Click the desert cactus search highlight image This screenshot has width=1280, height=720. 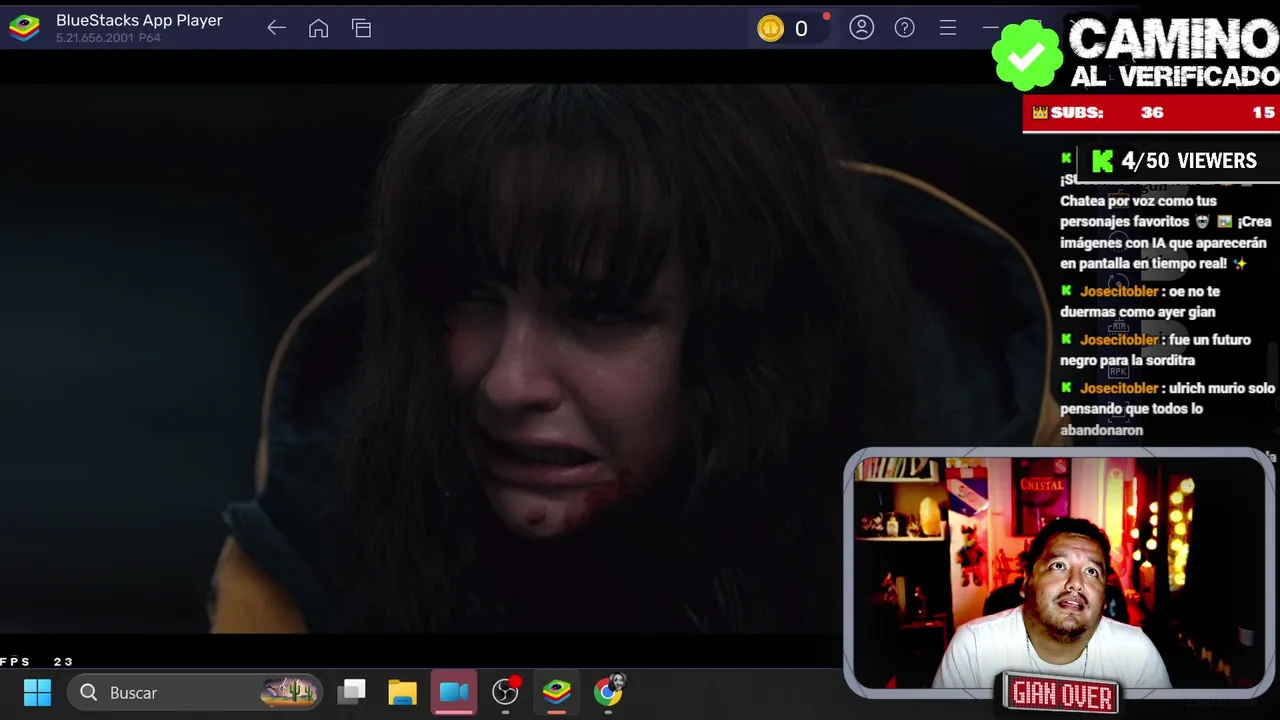tap(289, 691)
